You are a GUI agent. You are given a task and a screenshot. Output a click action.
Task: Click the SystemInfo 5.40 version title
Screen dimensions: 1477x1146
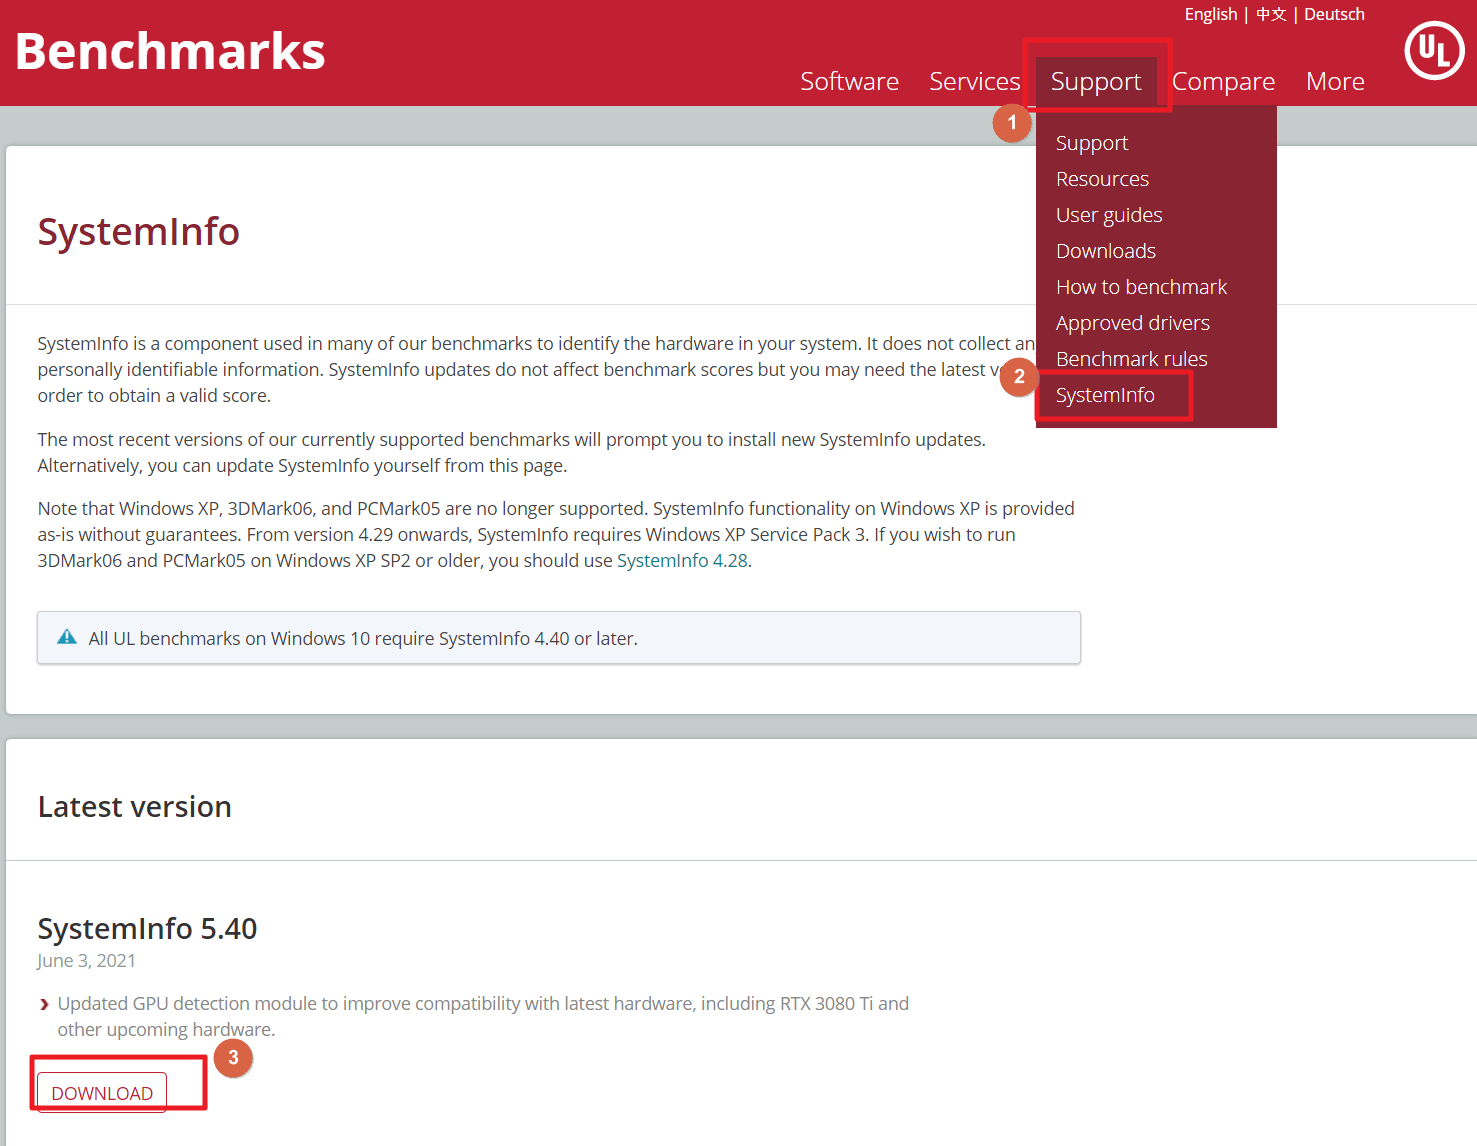pyautogui.click(x=147, y=928)
